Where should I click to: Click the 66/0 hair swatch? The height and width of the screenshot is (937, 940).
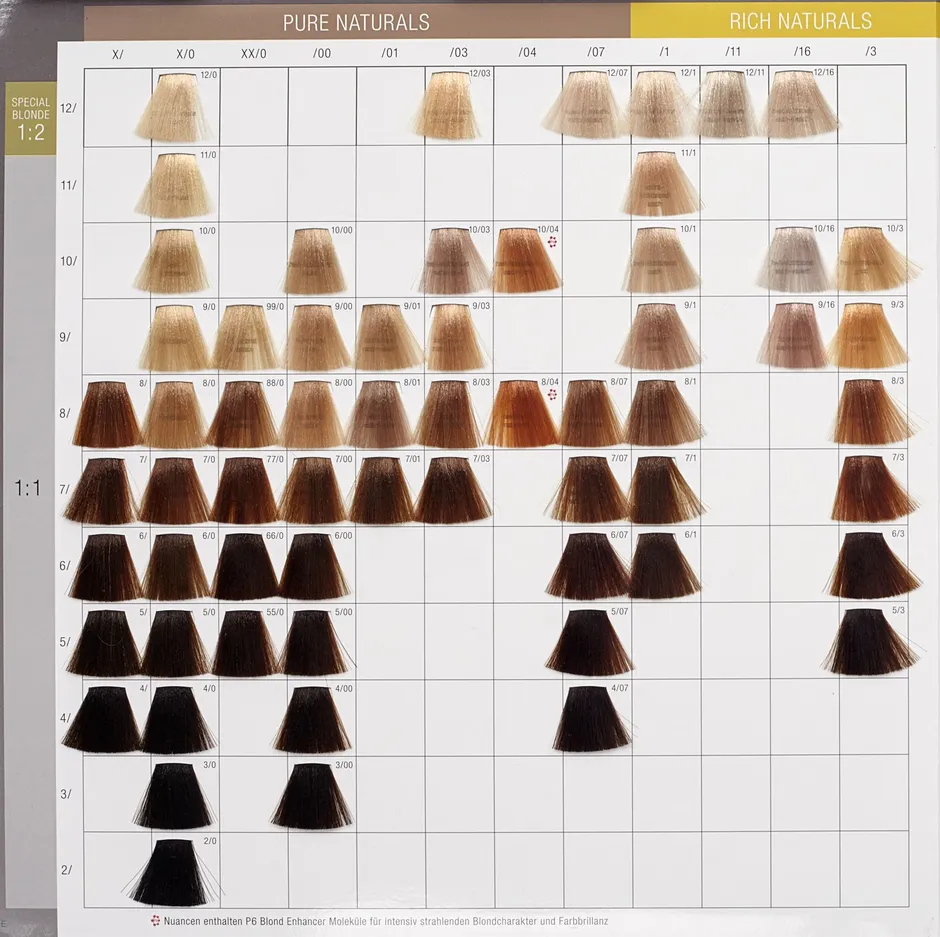[x=247, y=567]
